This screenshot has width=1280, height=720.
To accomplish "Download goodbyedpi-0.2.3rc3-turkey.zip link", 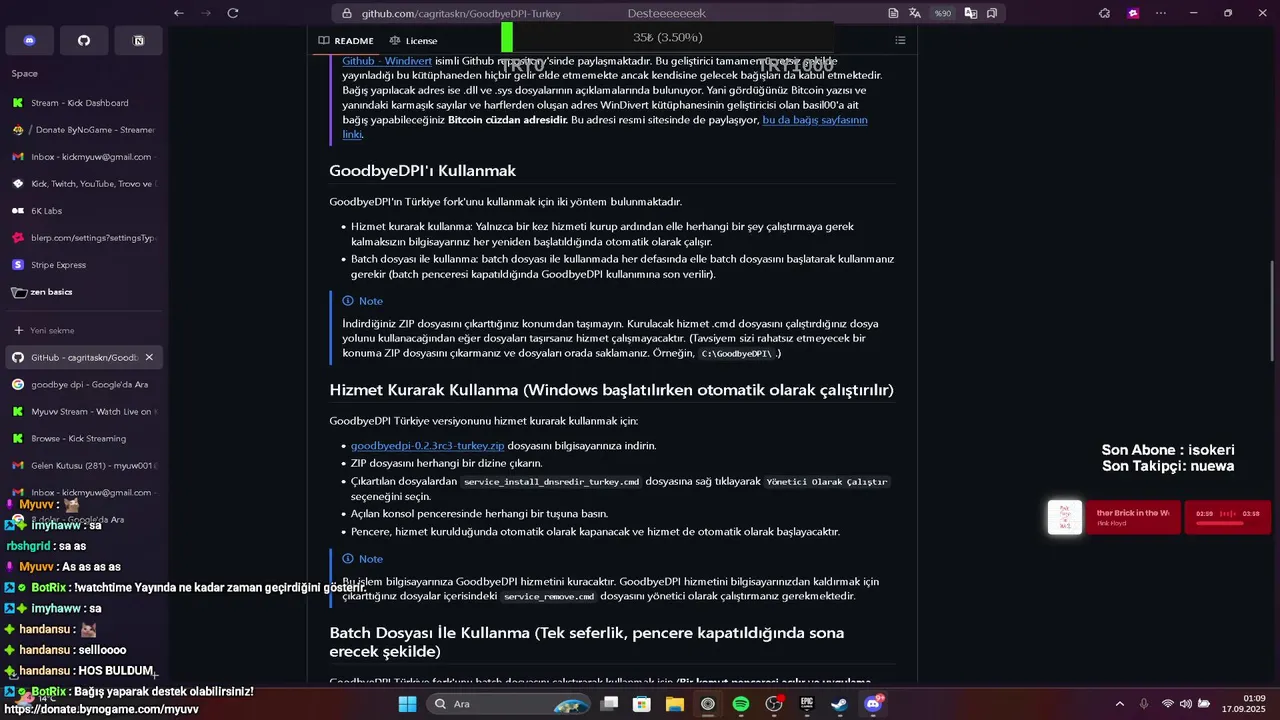I will click(427, 446).
